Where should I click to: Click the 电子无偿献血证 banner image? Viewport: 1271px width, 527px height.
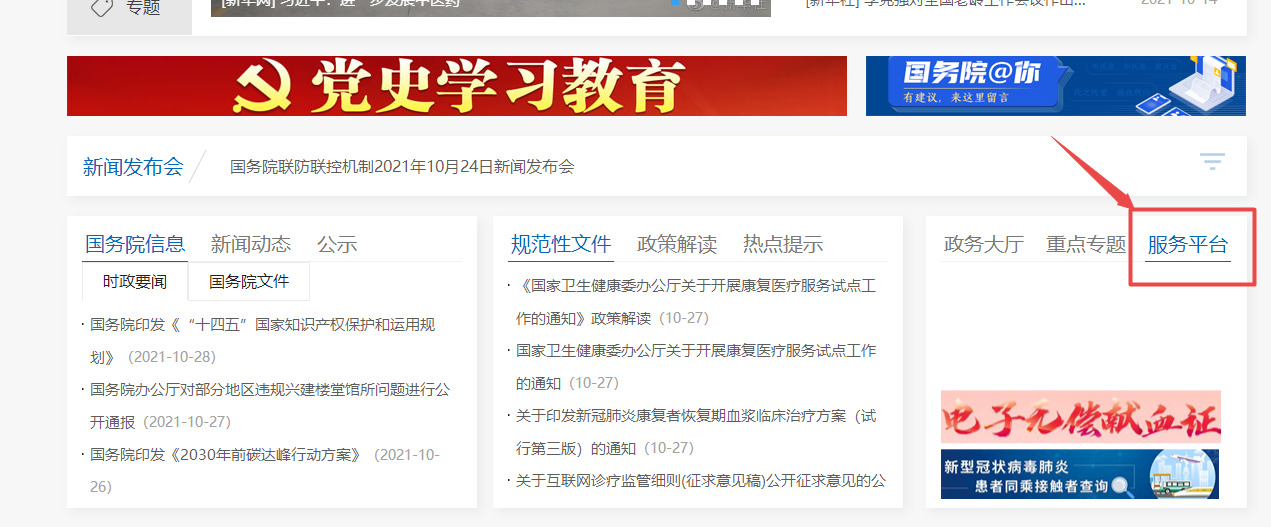tap(1080, 416)
